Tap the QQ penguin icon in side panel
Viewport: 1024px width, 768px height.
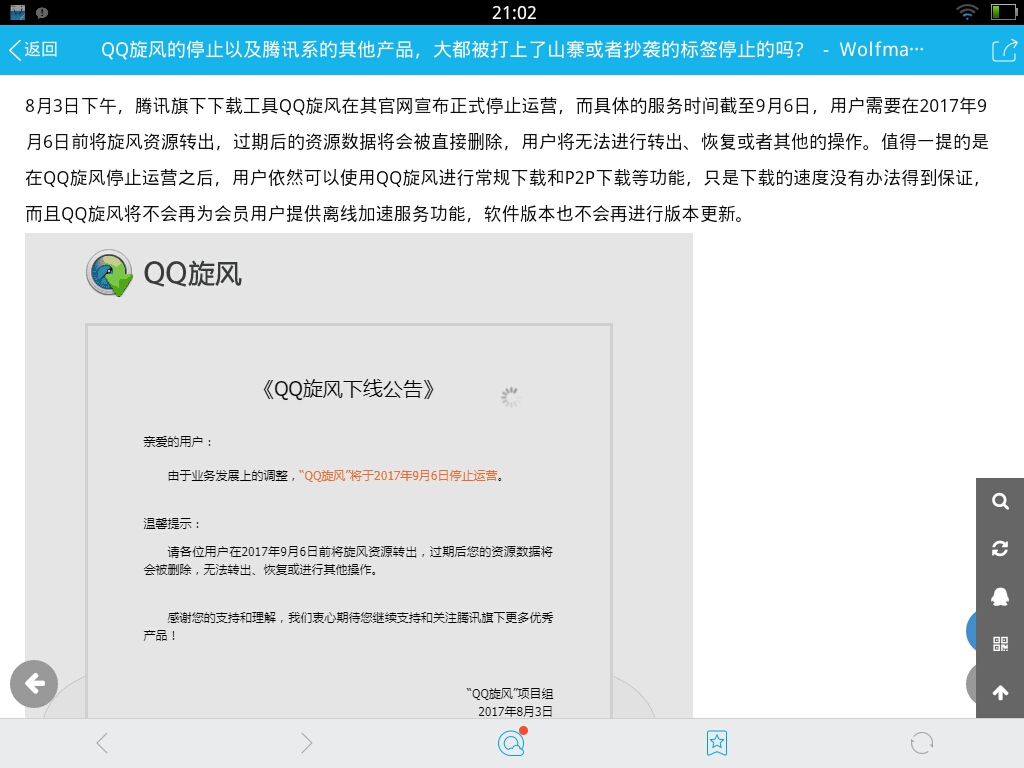[x=1000, y=596]
